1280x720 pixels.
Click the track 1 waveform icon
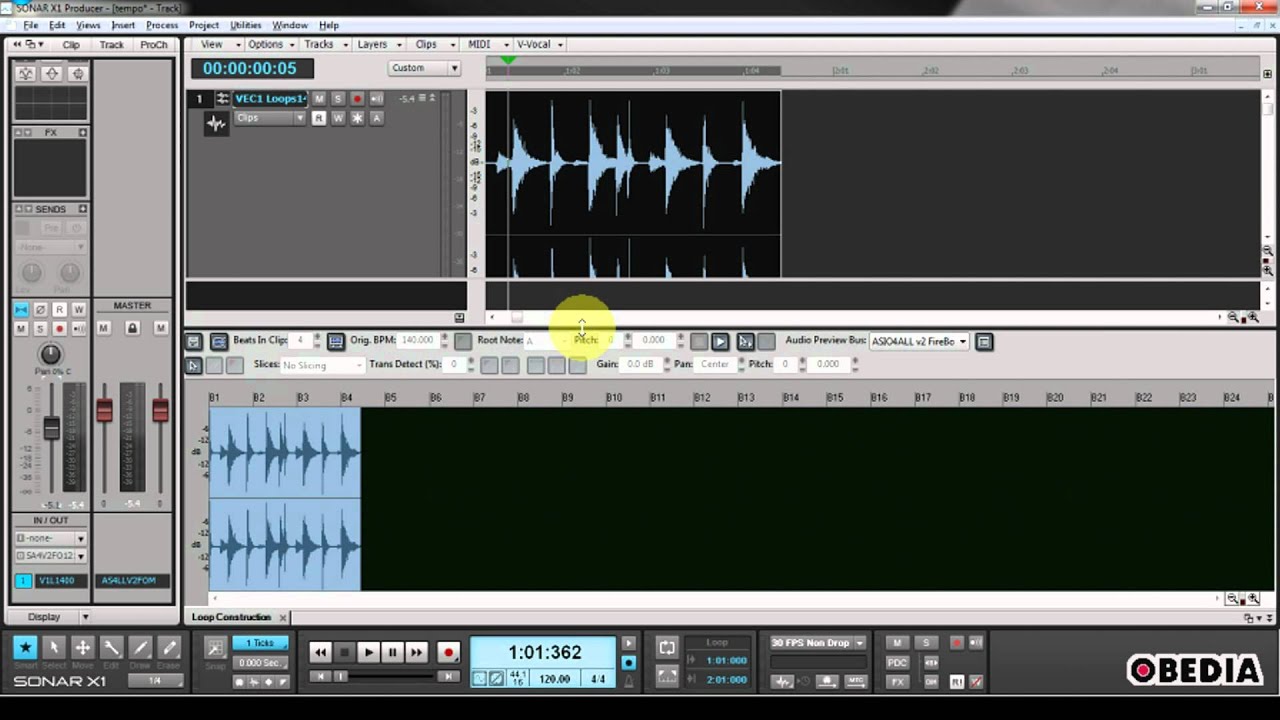(x=216, y=124)
